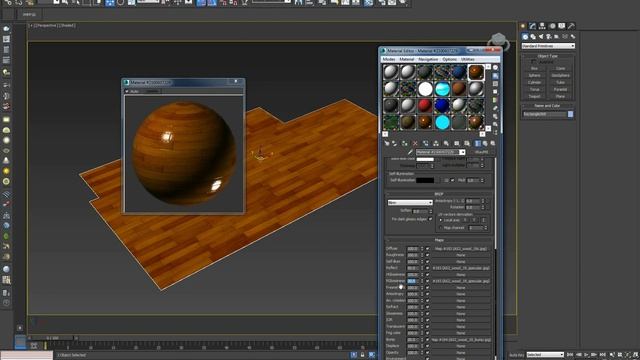
Task: Open Modes menu in Material Editor
Action: (x=389, y=59)
